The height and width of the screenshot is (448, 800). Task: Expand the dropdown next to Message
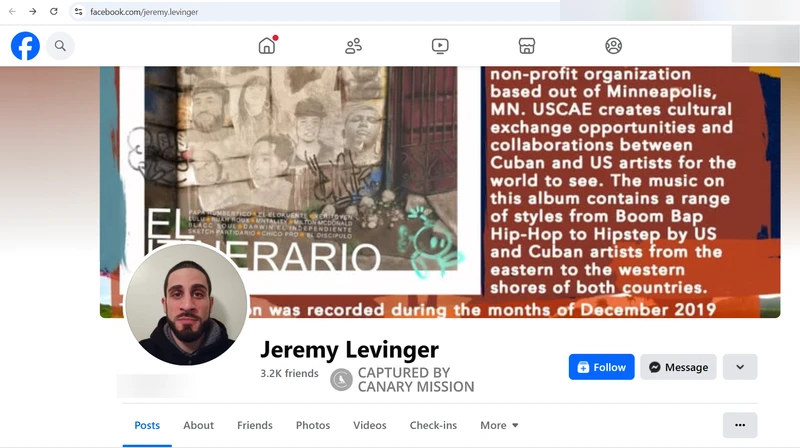(740, 367)
